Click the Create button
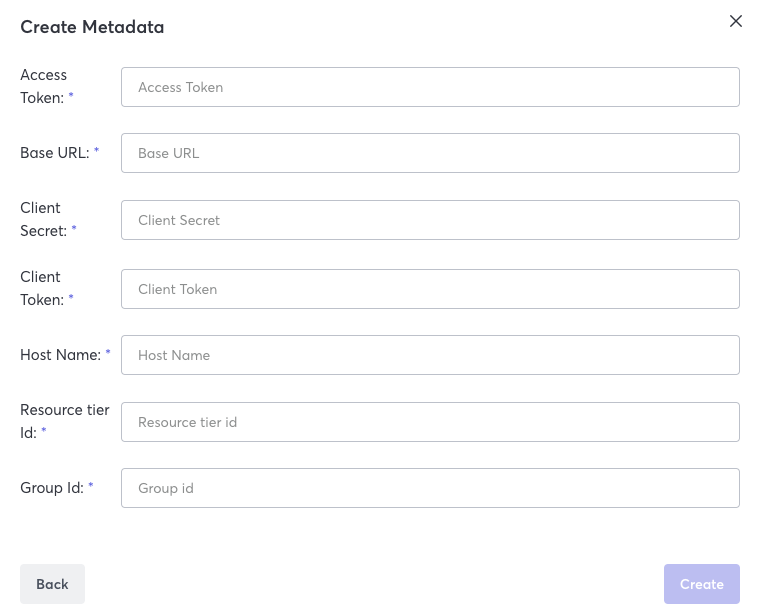The image size is (760, 616). click(701, 584)
